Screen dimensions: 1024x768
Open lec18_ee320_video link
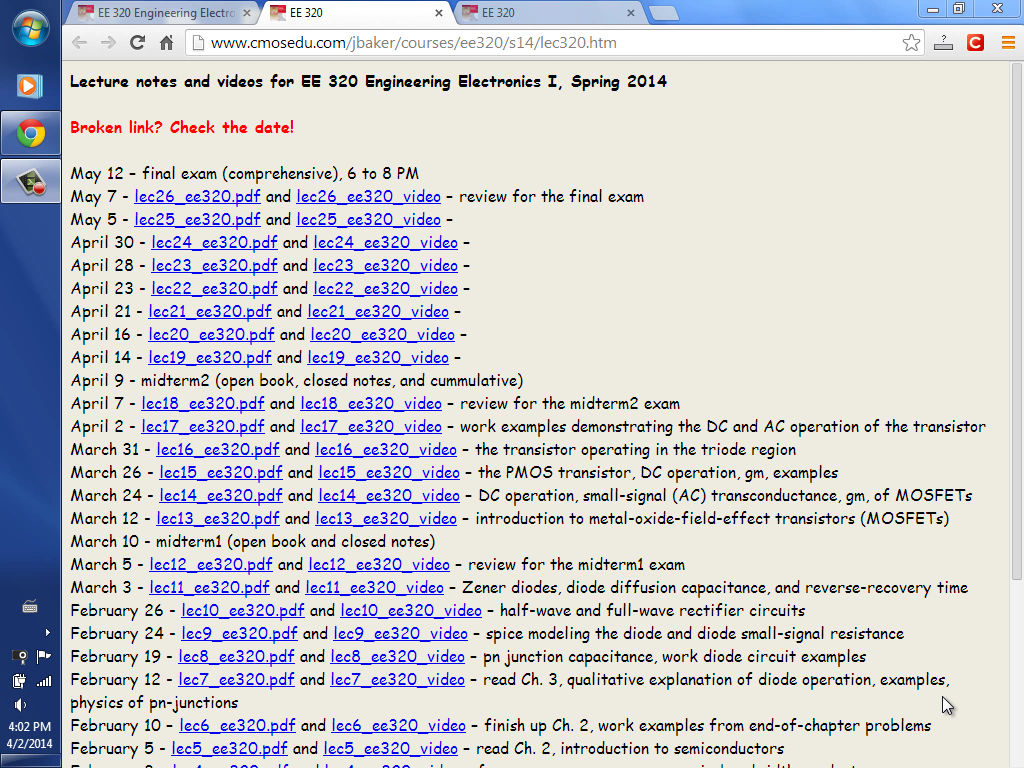click(x=371, y=404)
